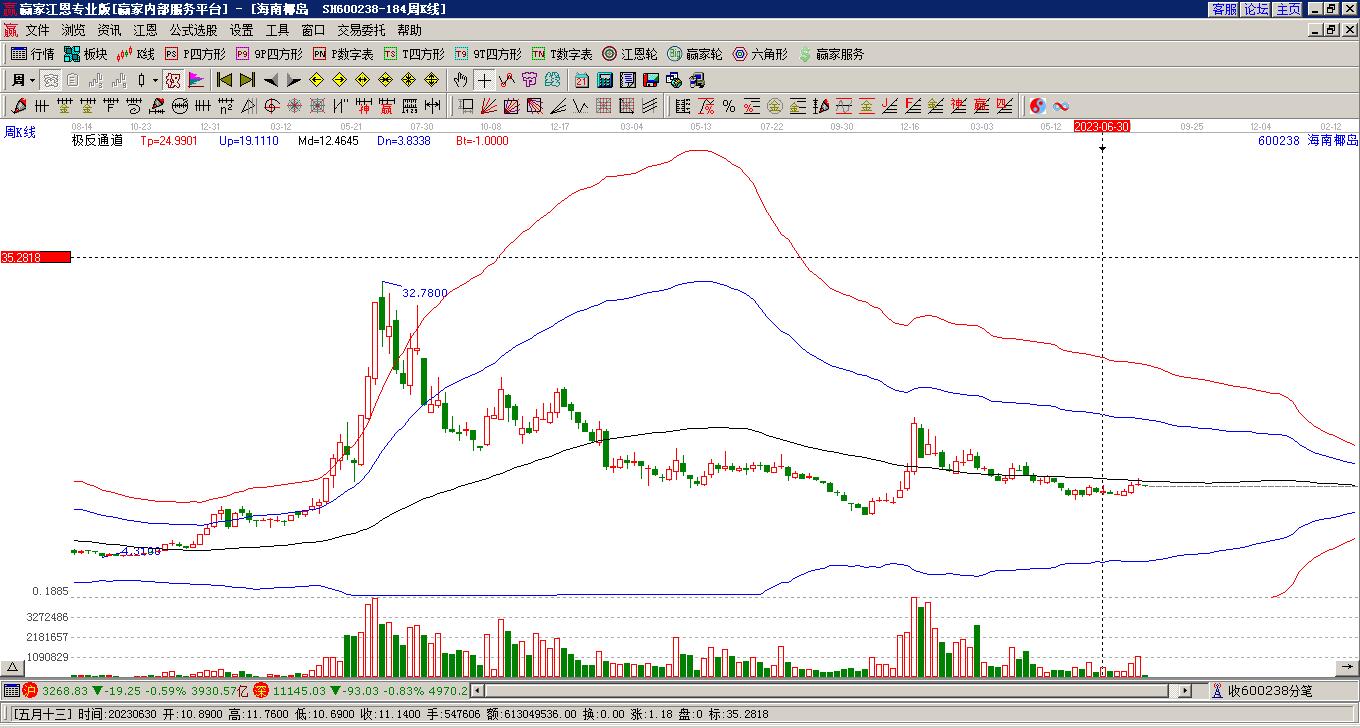Screen dimensions: 1360x728
Task: Click the 2023-06-30 highlighted date marker
Action: (1102, 126)
